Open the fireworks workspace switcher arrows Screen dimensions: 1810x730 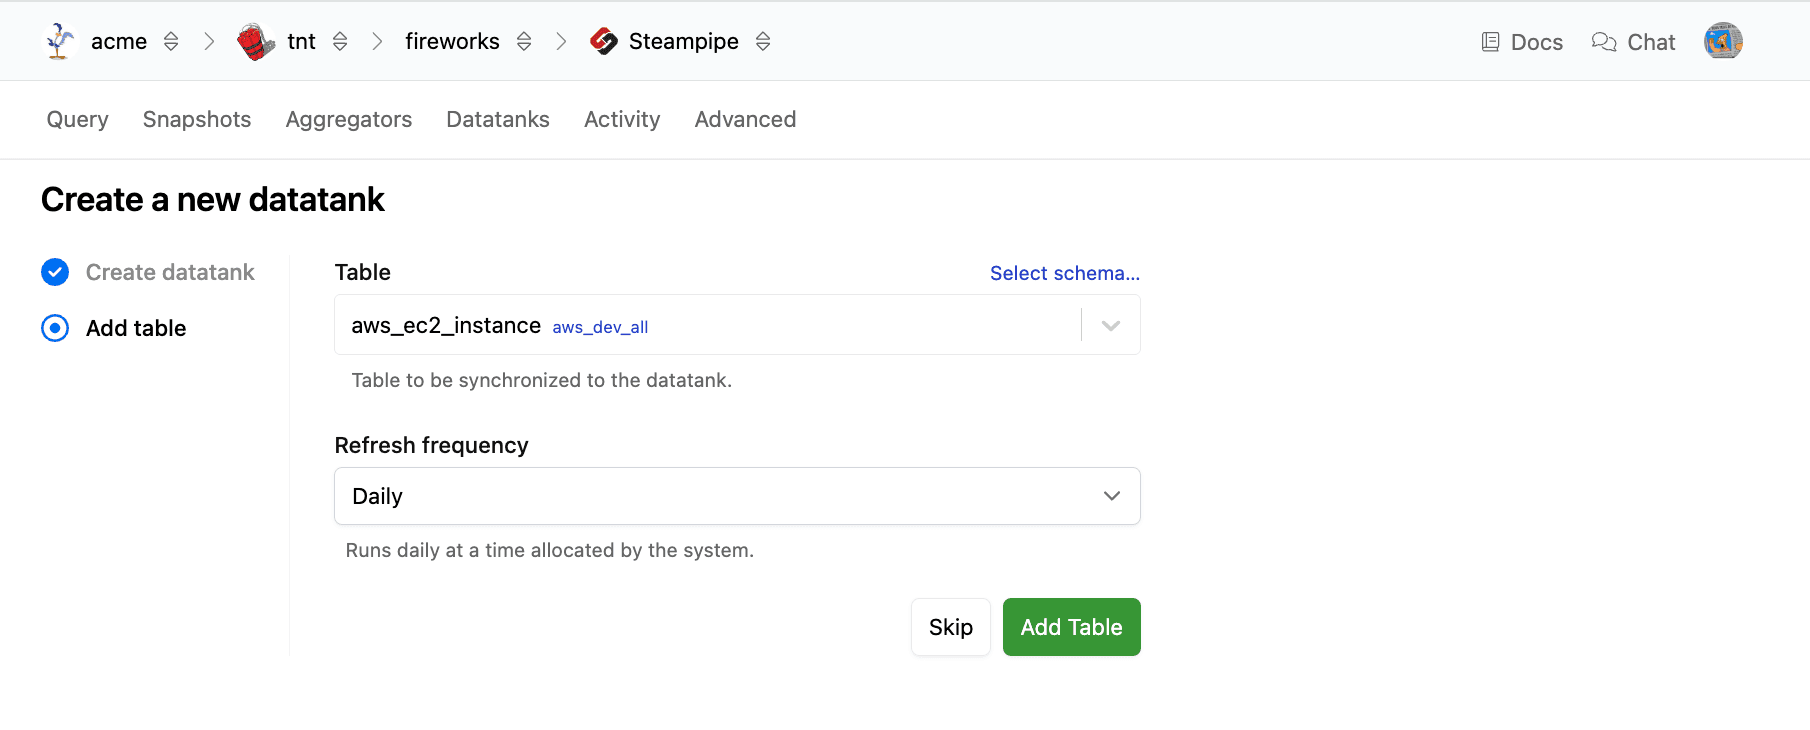tap(524, 41)
